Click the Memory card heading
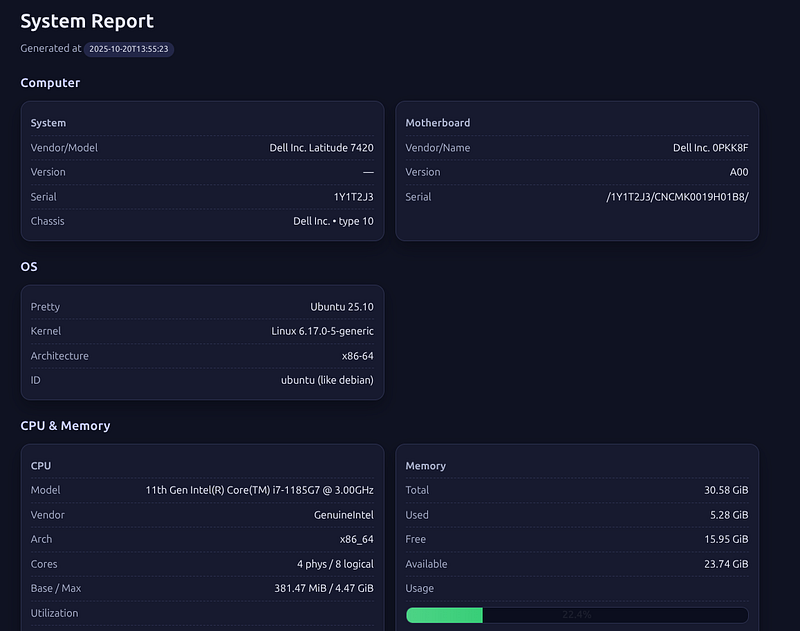800x631 pixels. click(x=426, y=466)
